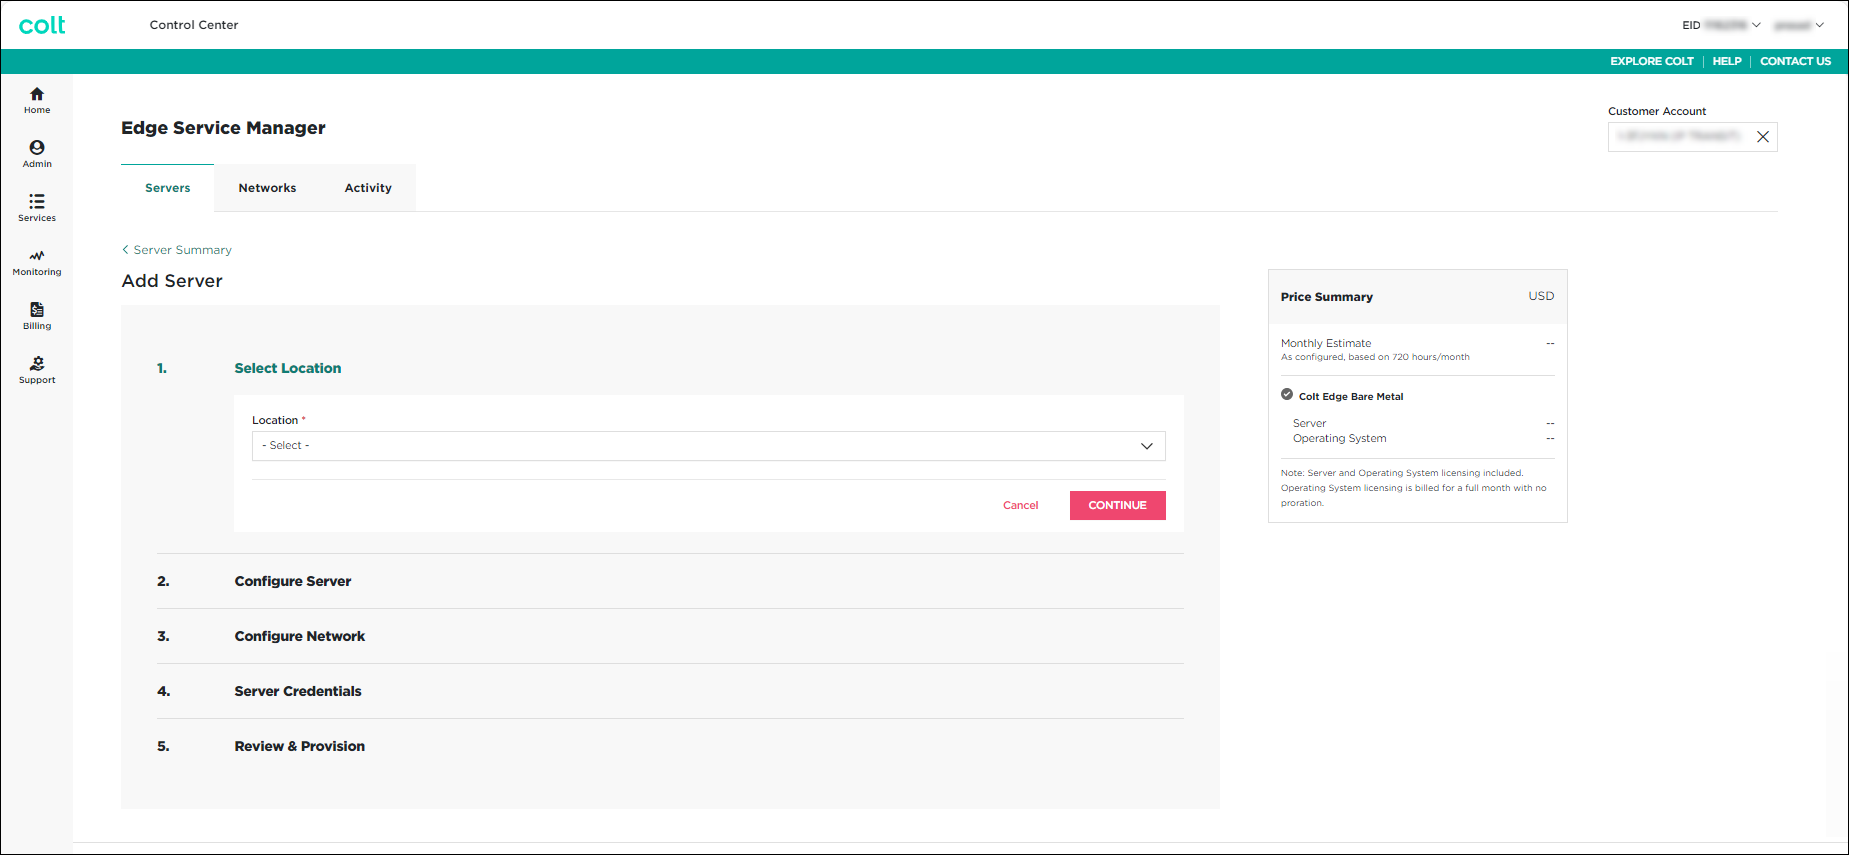Select the Servers tab
Viewport: 1849px width, 855px height.
pos(167,188)
